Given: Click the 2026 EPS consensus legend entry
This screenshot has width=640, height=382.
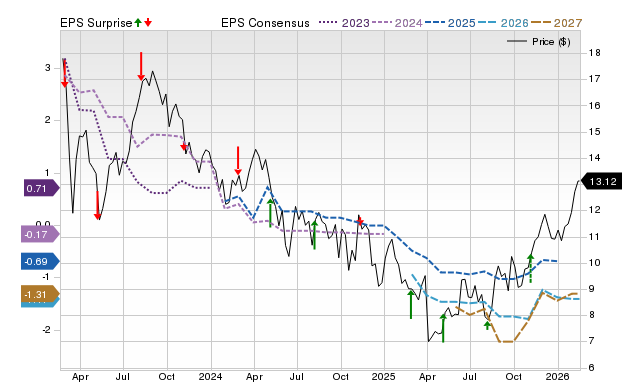Looking at the screenshot, I should [503, 23].
